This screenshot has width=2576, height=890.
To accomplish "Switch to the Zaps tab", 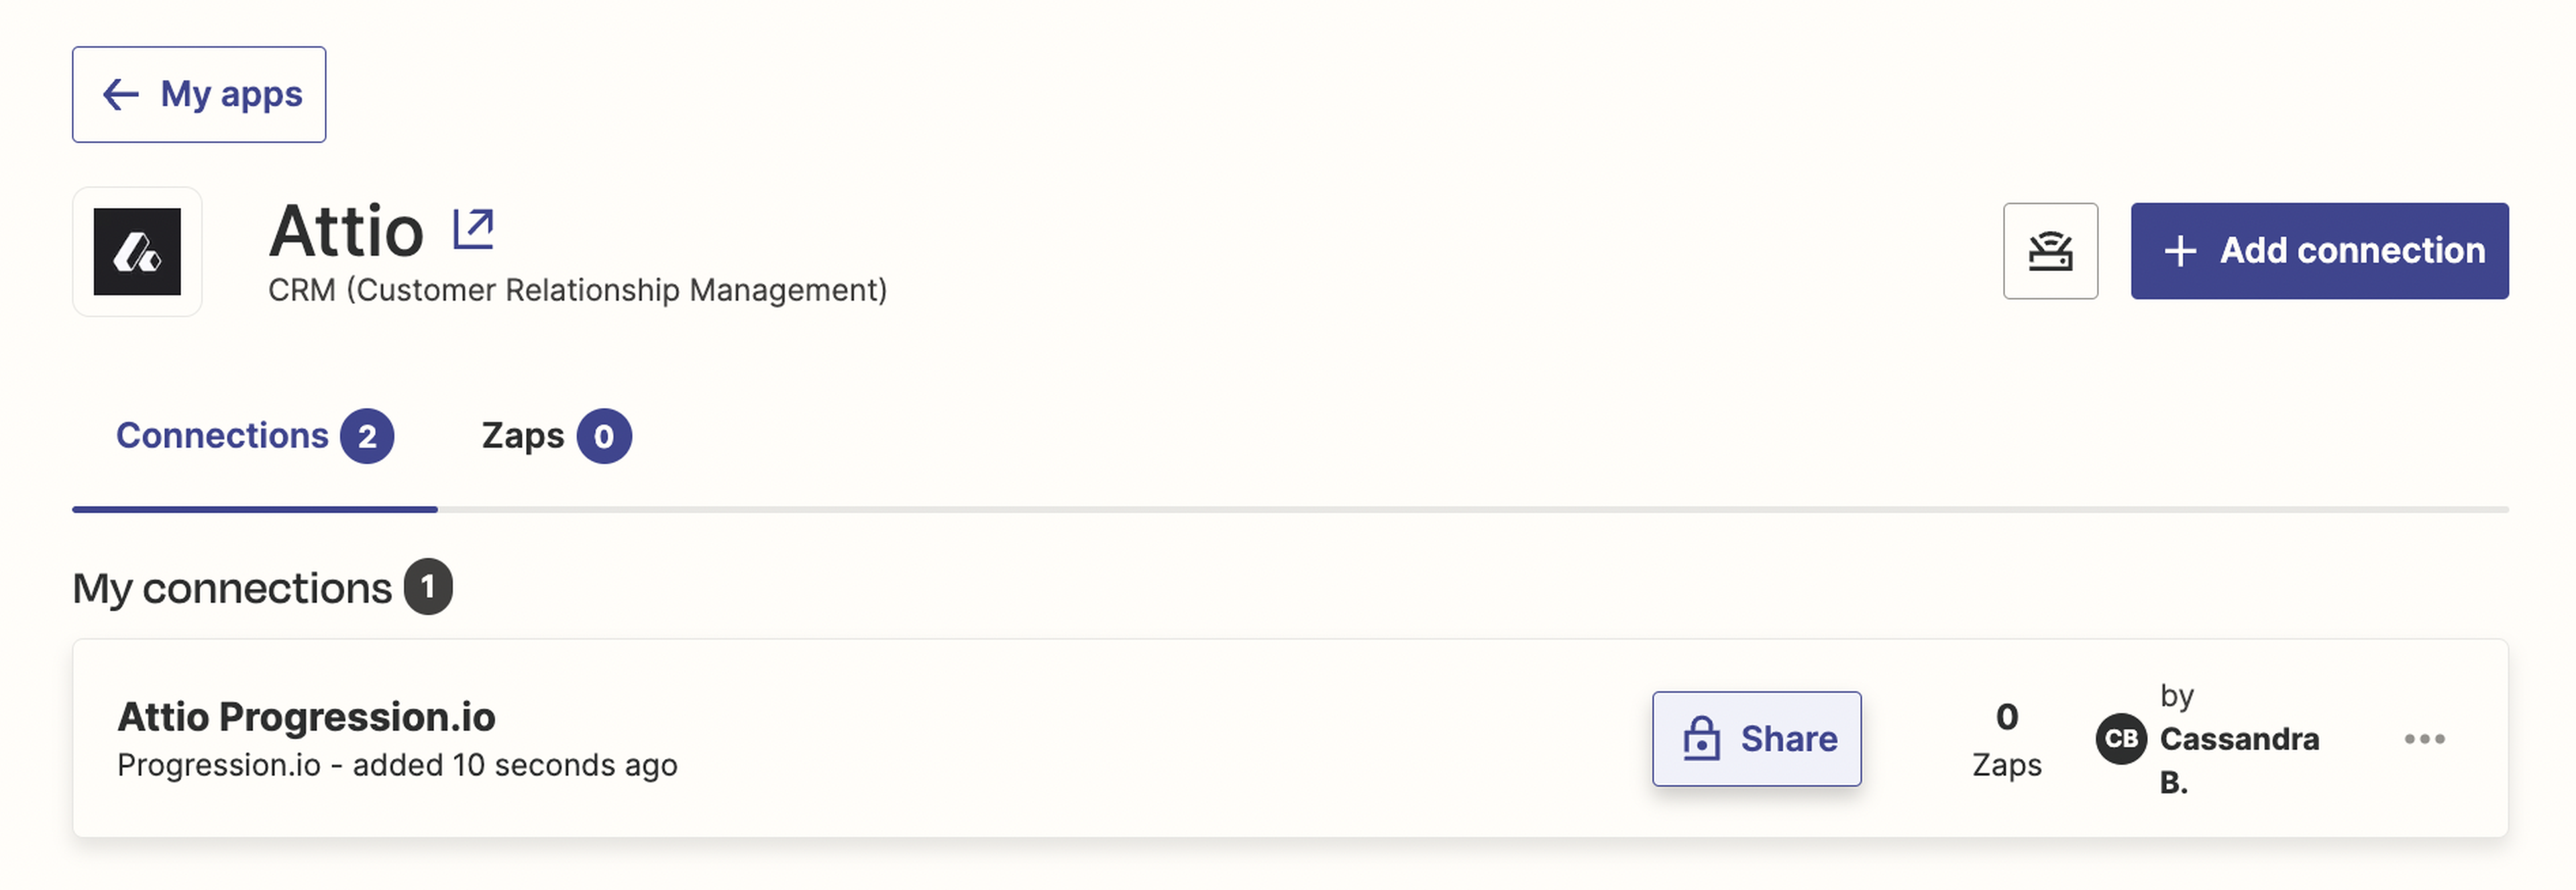I will 522,436.
